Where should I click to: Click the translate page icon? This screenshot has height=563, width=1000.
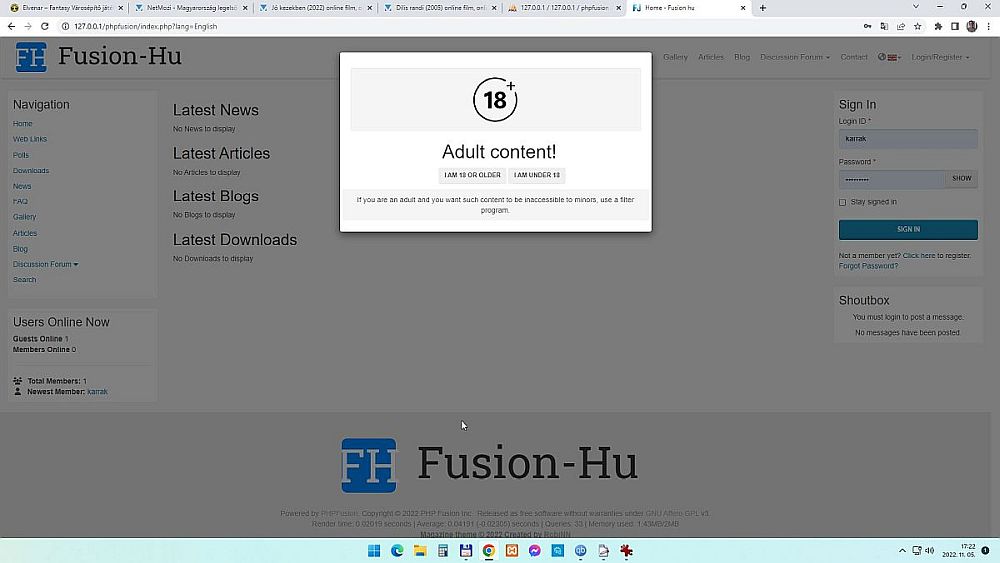[x=885, y=26]
